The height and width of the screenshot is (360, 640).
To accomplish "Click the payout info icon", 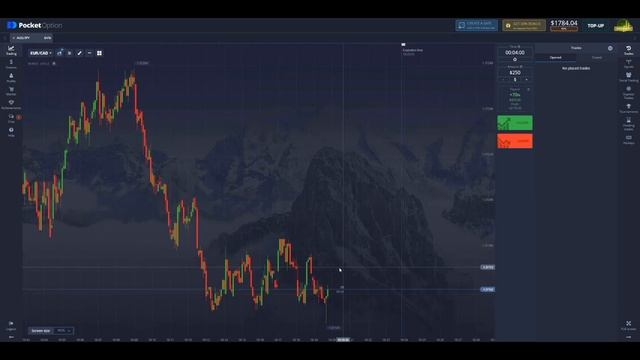I will 528,89.
